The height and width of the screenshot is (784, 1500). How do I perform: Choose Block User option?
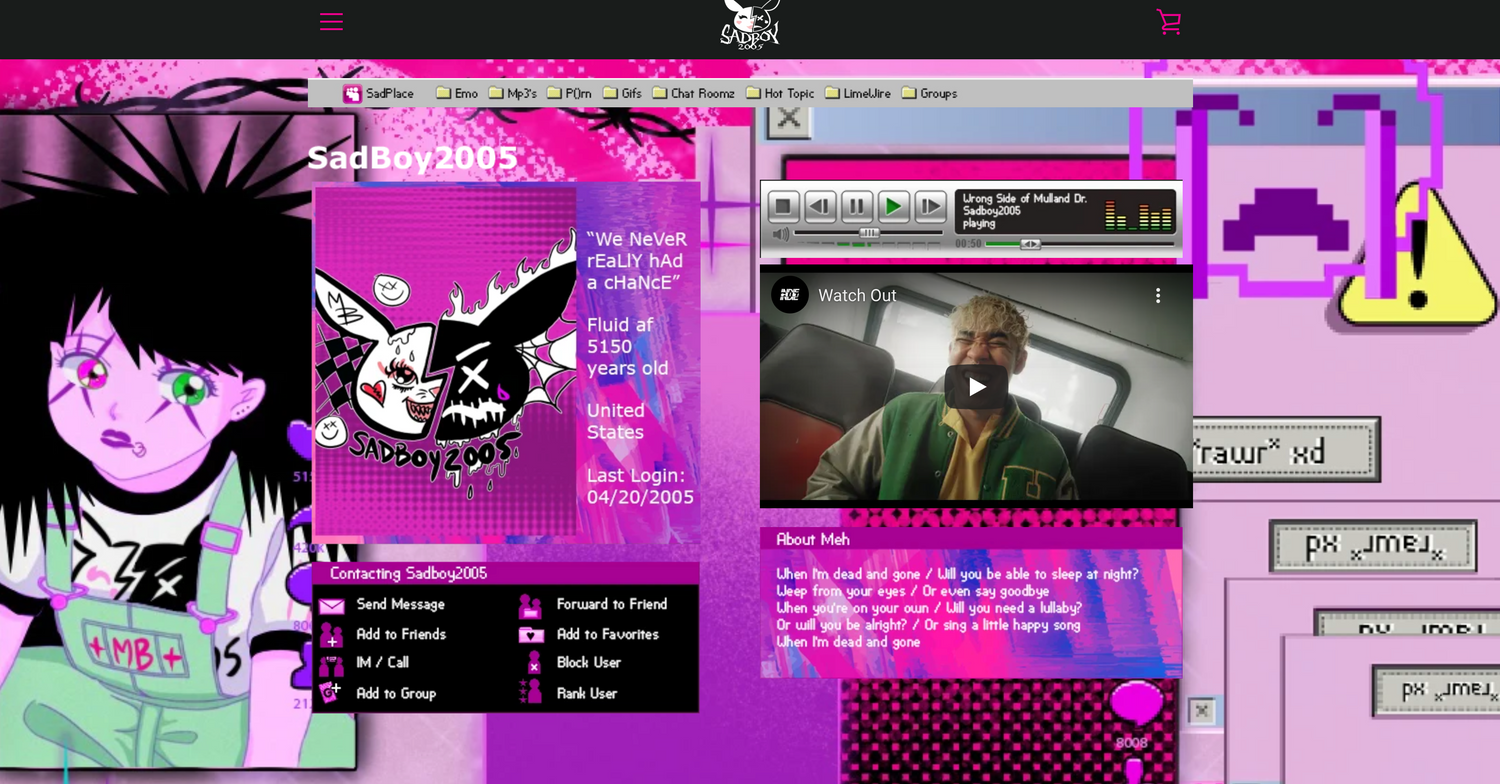588,662
